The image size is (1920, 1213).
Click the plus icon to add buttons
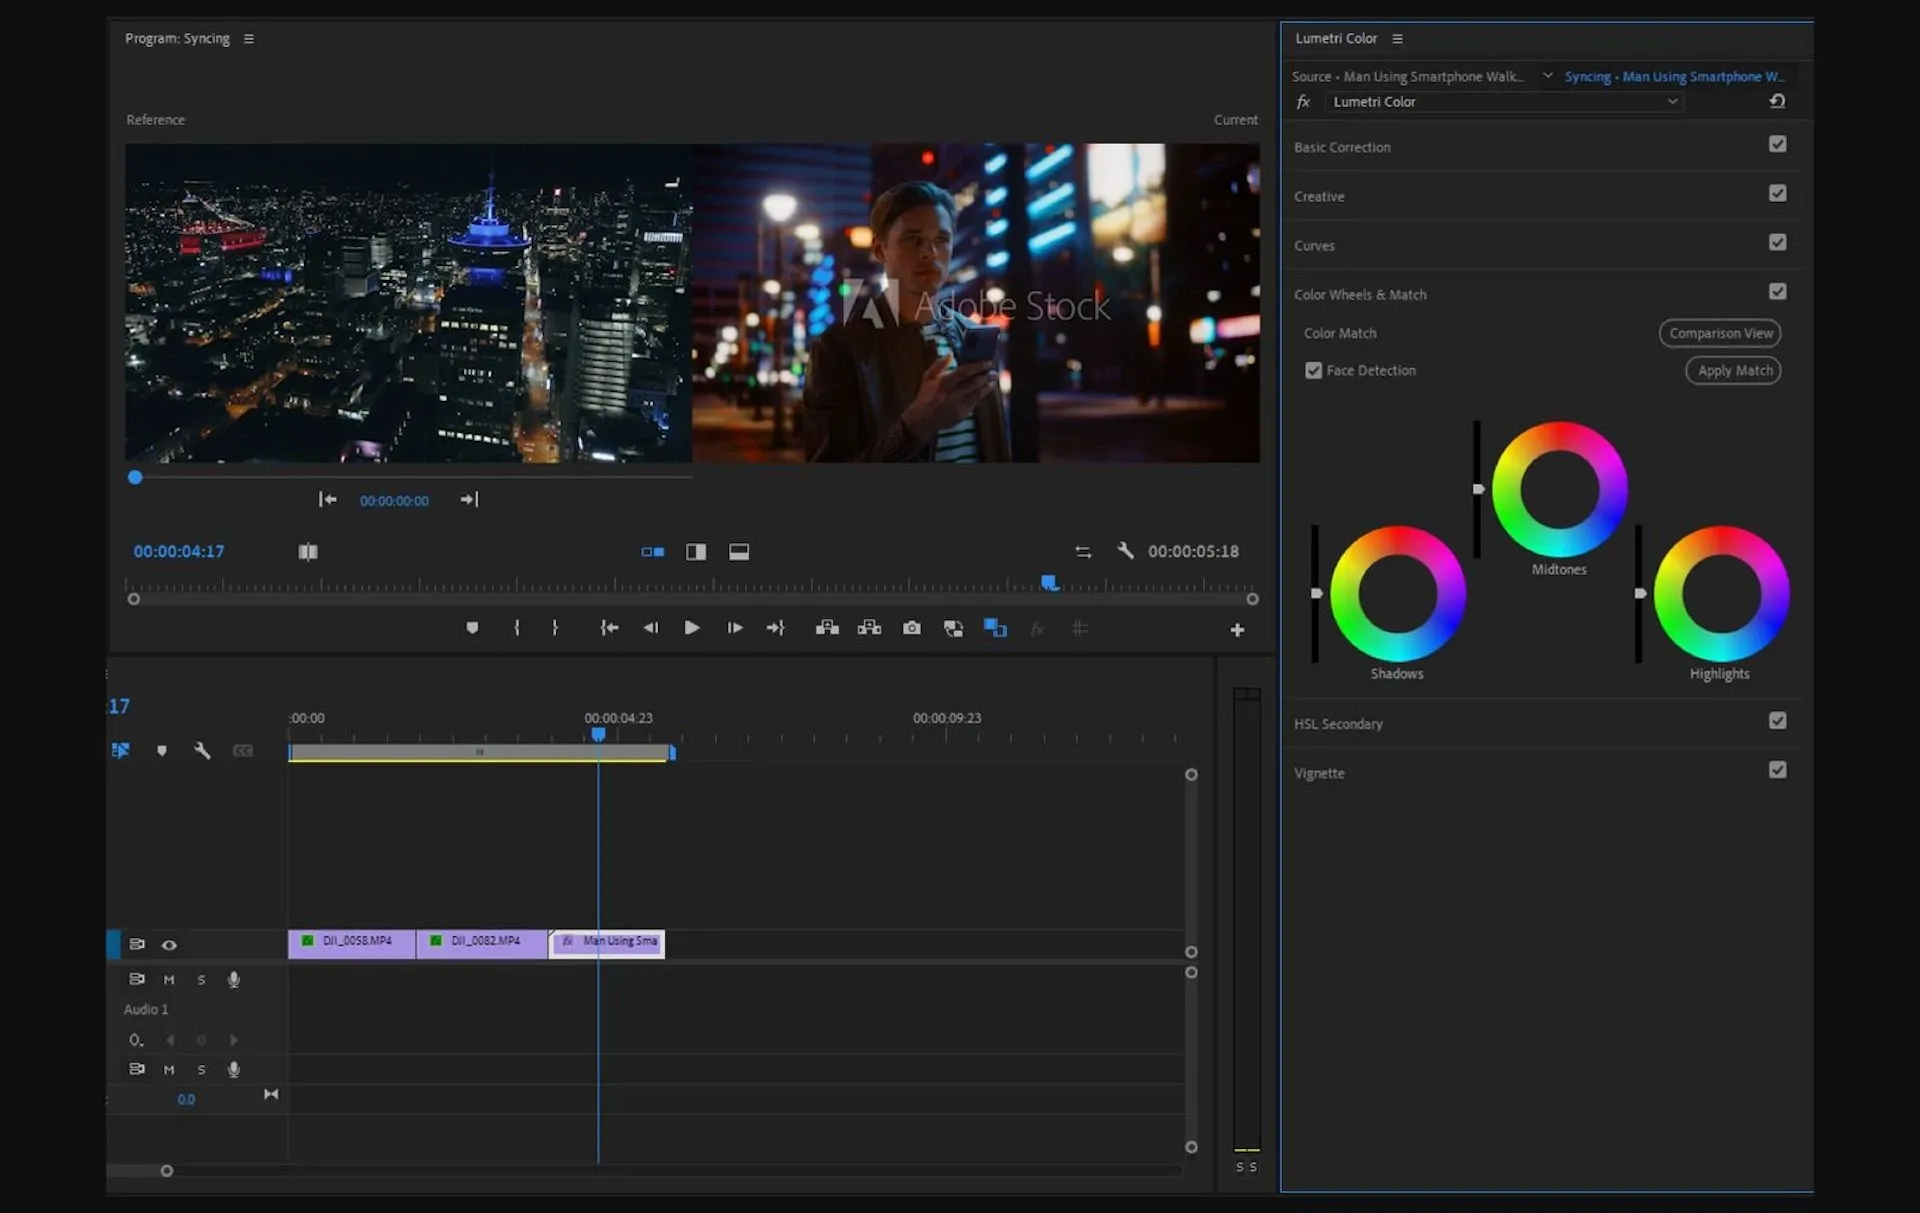(1237, 630)
